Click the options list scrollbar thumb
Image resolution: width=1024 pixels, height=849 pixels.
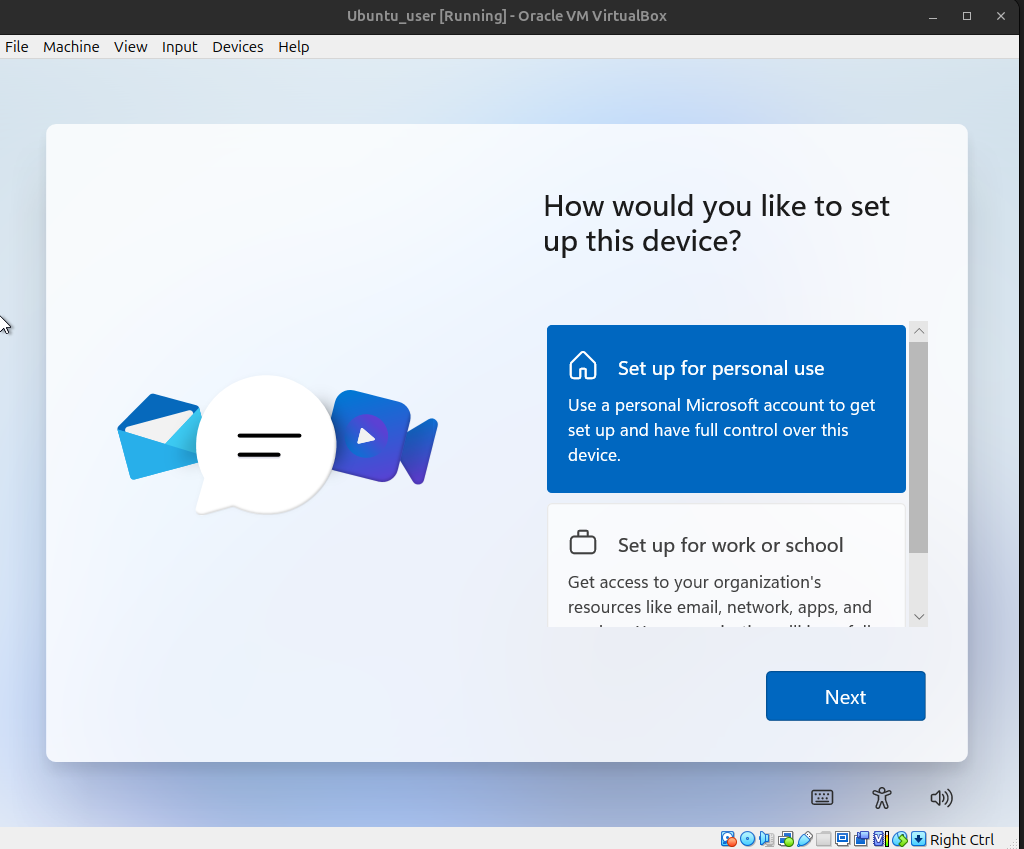coord(919,447)
